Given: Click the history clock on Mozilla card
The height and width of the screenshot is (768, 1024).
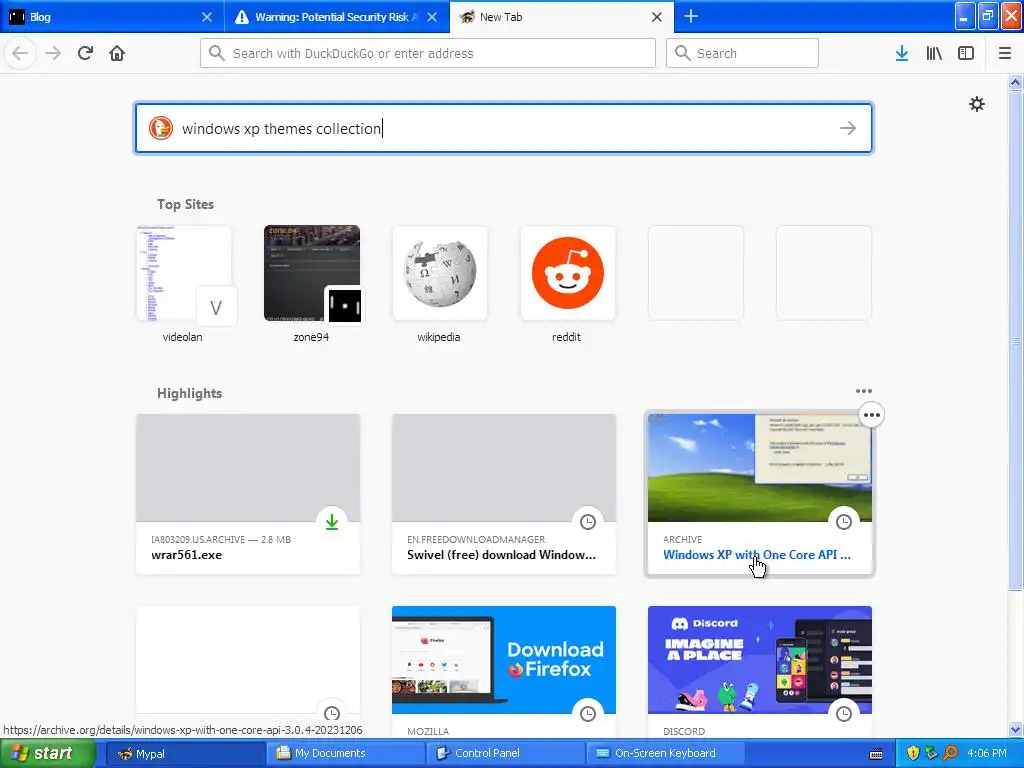Looking at the screenshot, I should [588, 714].
